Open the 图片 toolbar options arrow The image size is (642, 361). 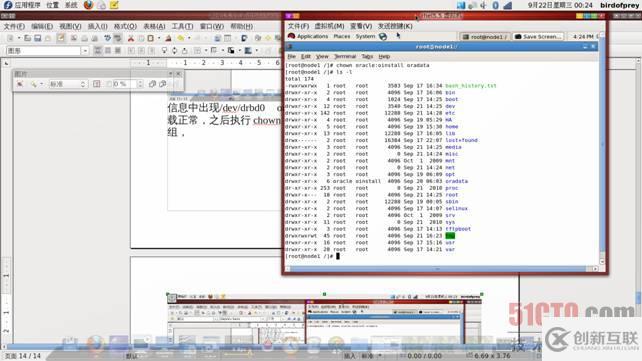coord(171,74)
